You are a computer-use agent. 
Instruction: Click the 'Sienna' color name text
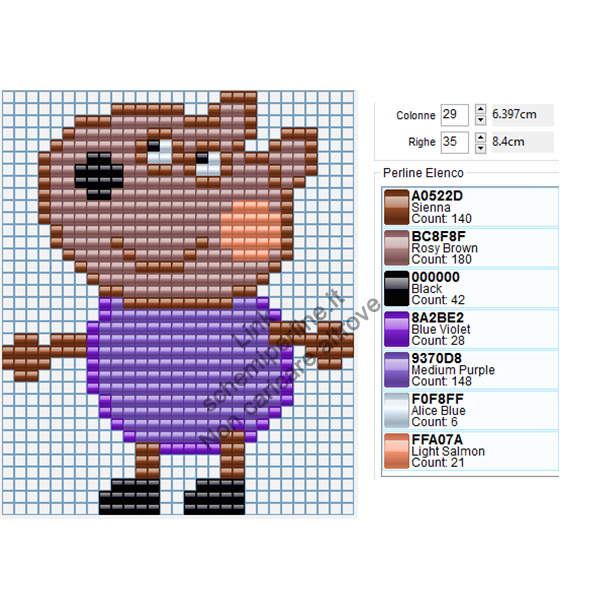point(430,207)
